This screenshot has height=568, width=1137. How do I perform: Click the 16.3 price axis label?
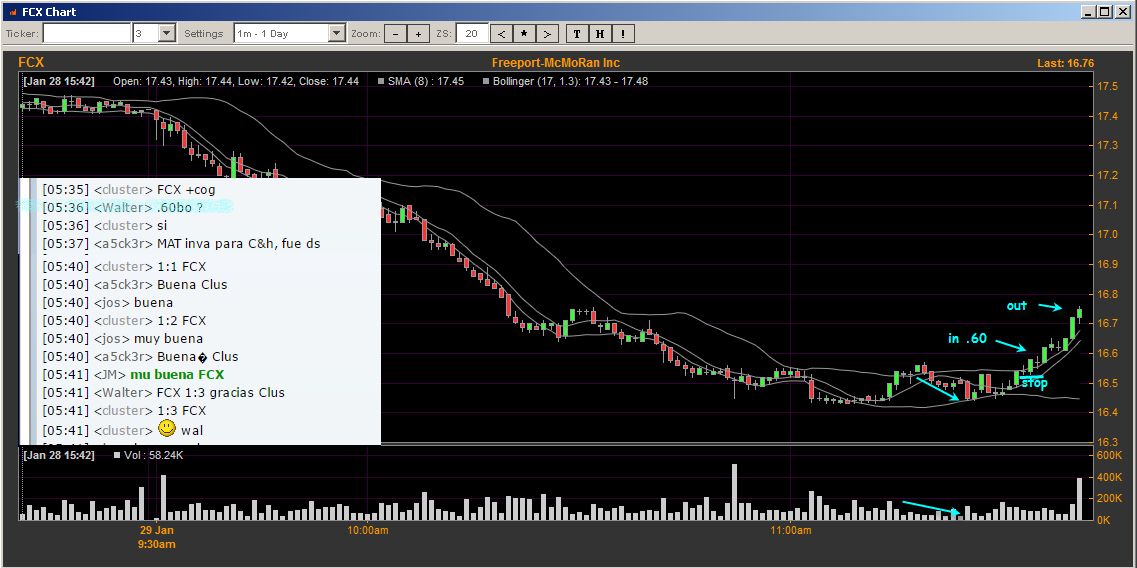pos(1107,443)
